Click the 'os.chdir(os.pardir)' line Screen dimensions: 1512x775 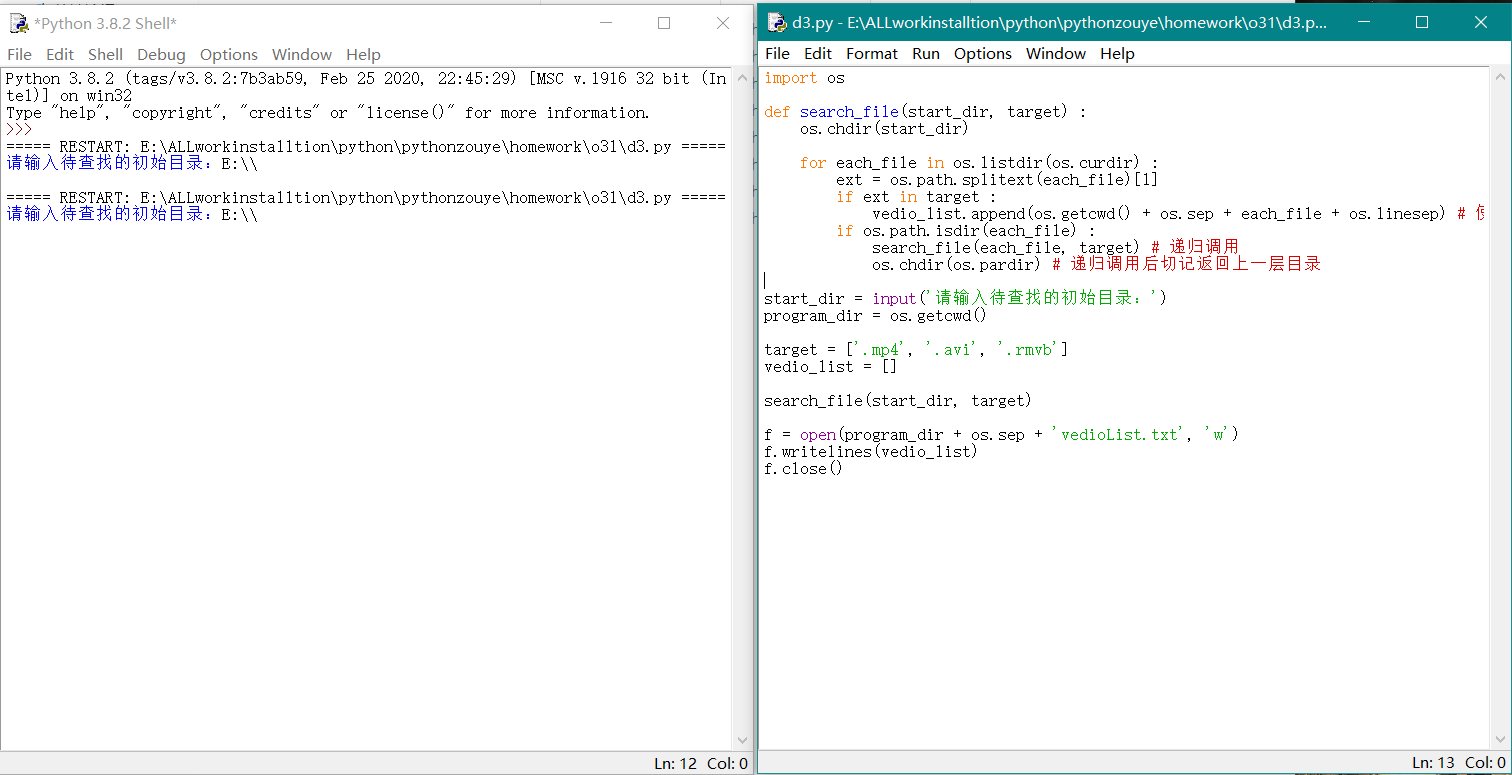[x=1096, y=265]
